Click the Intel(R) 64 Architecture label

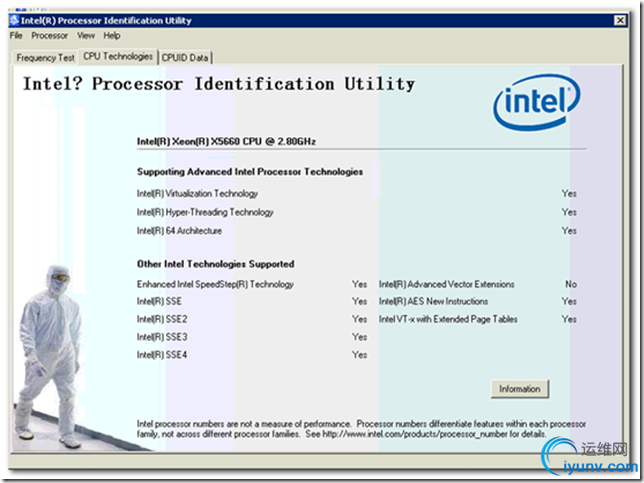(x=179, y=231)
